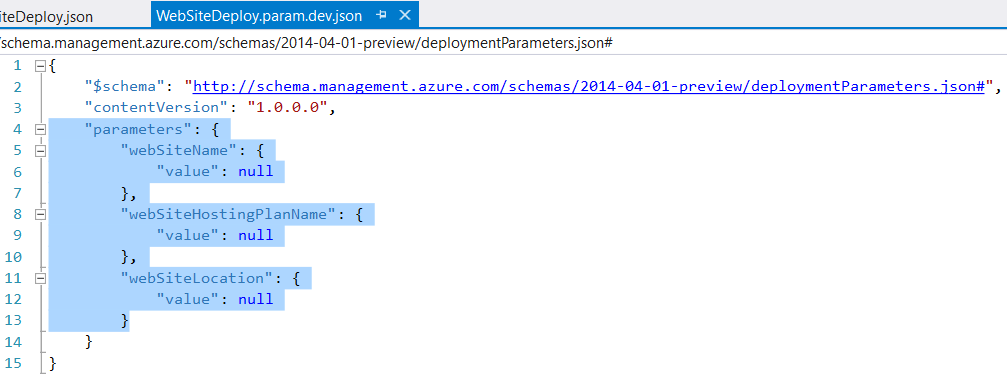Click the "webSiteHostingPlanName" key
Viewport: 1007px width, 384px height.
click(x=227, y=214)
